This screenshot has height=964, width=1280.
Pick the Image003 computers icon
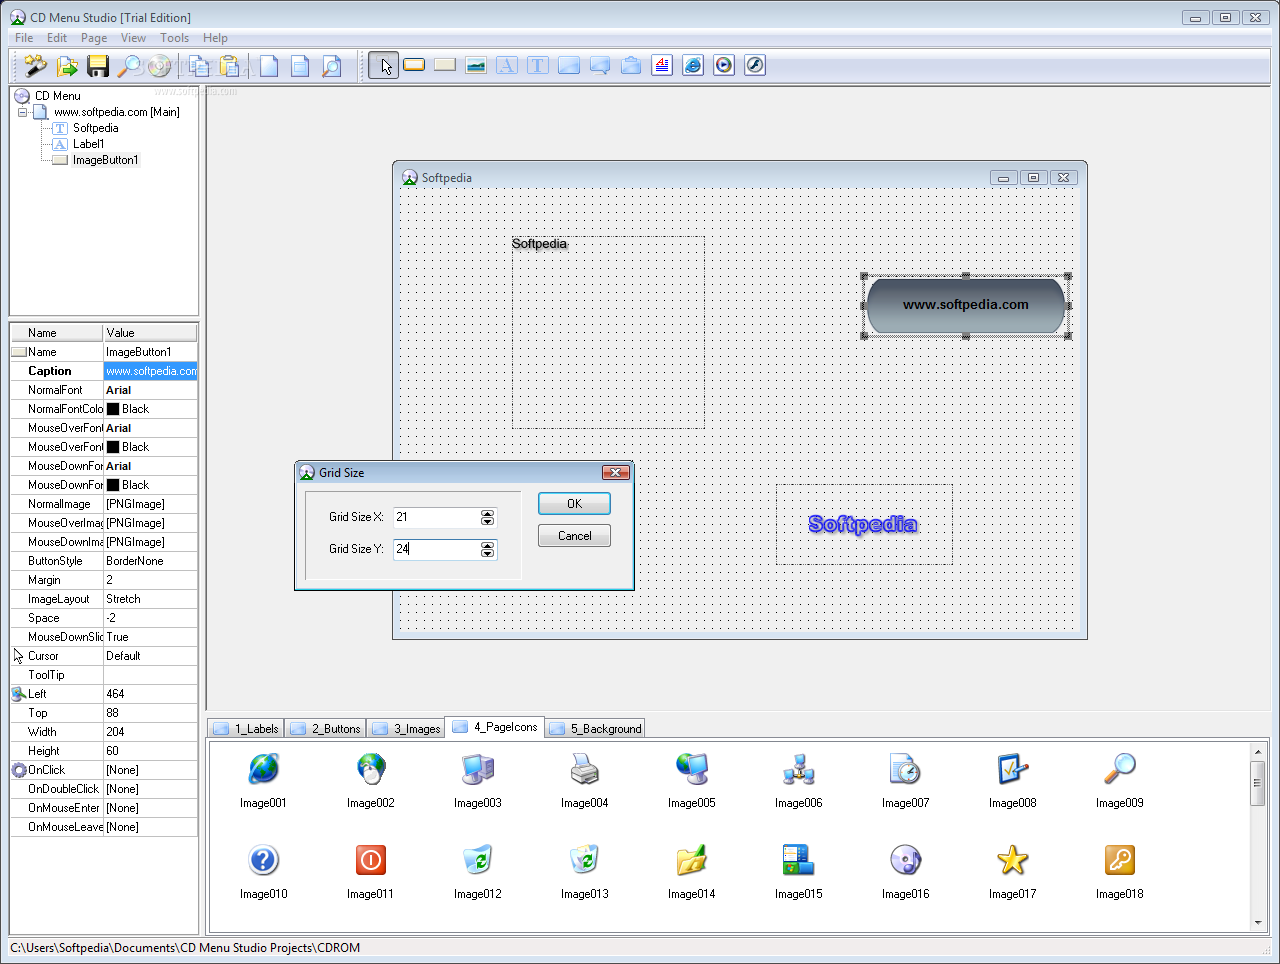[x=477, y=769]
